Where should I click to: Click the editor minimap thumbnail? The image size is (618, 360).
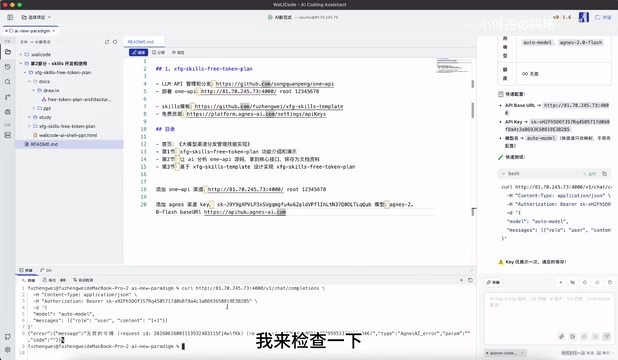(x=454, y=66)
